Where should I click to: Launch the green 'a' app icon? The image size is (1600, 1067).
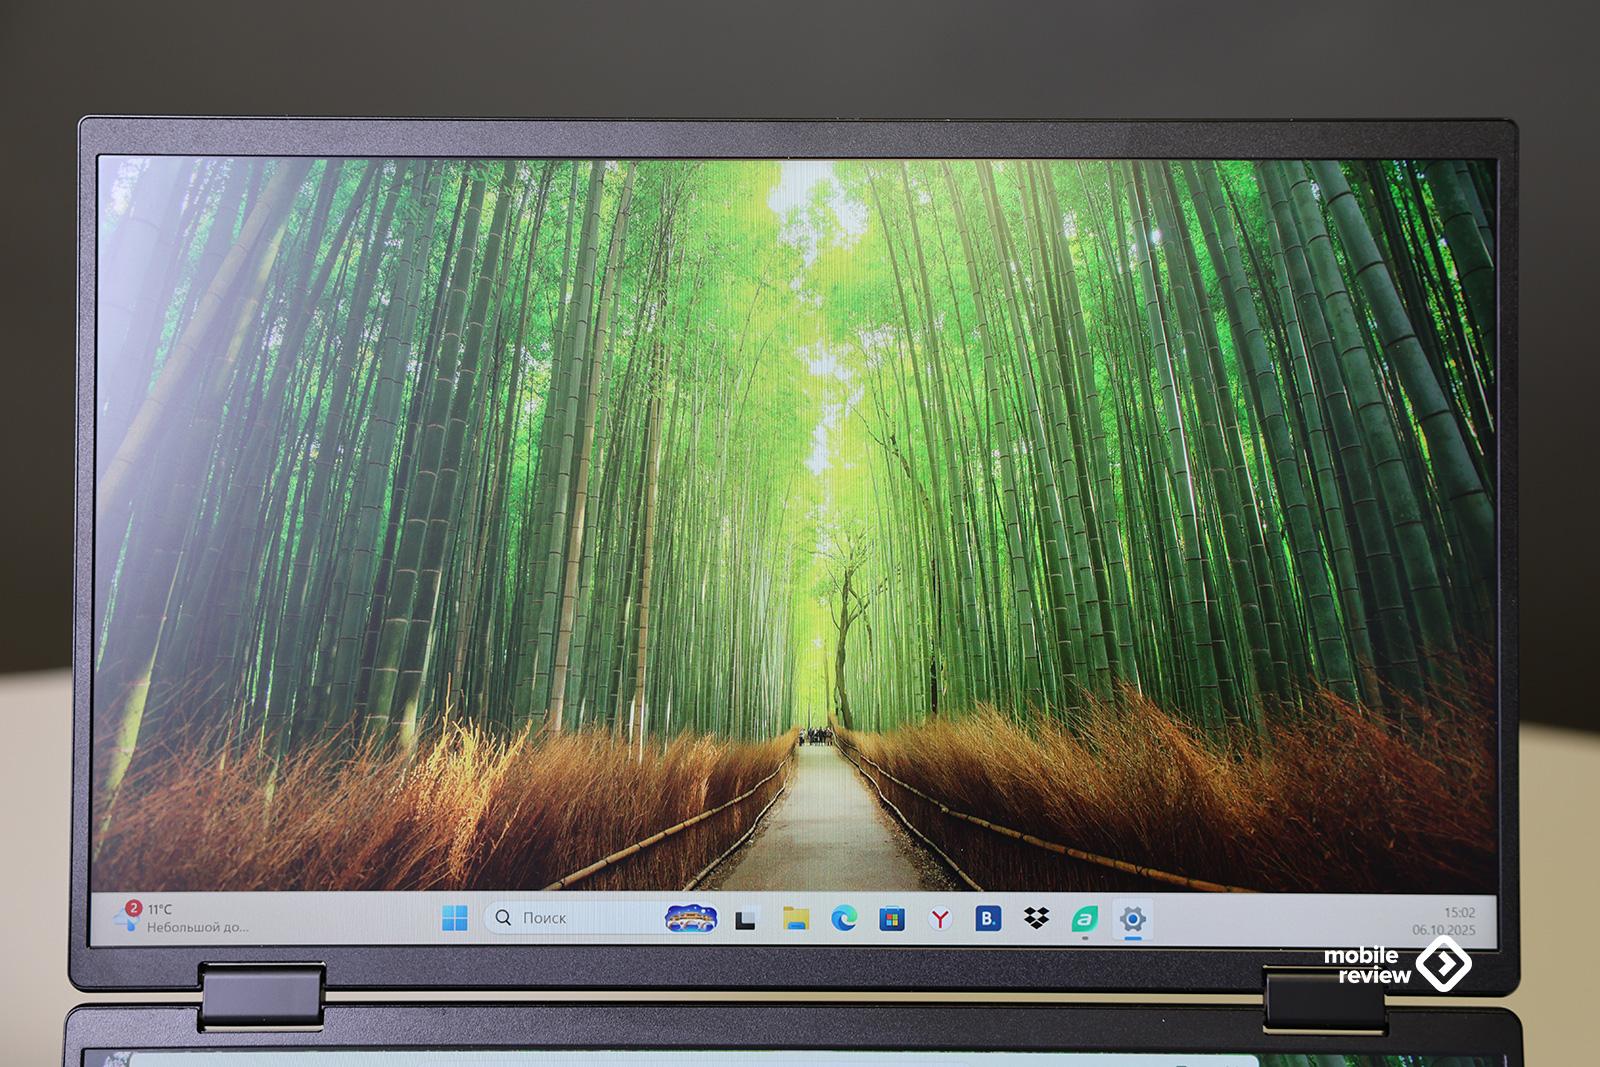point(1085,919)
